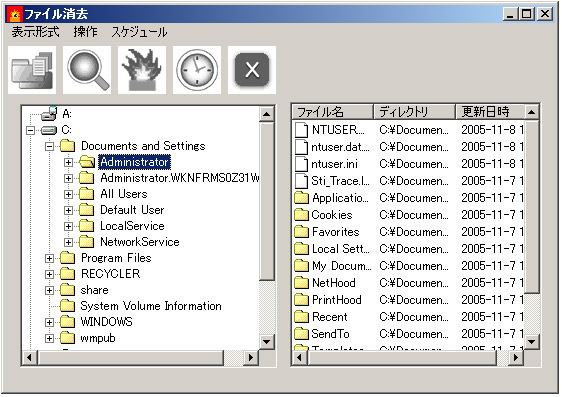Click the burning fire erase icon
The width and height of the screenshot is (562, 397).
pos(142,70)
